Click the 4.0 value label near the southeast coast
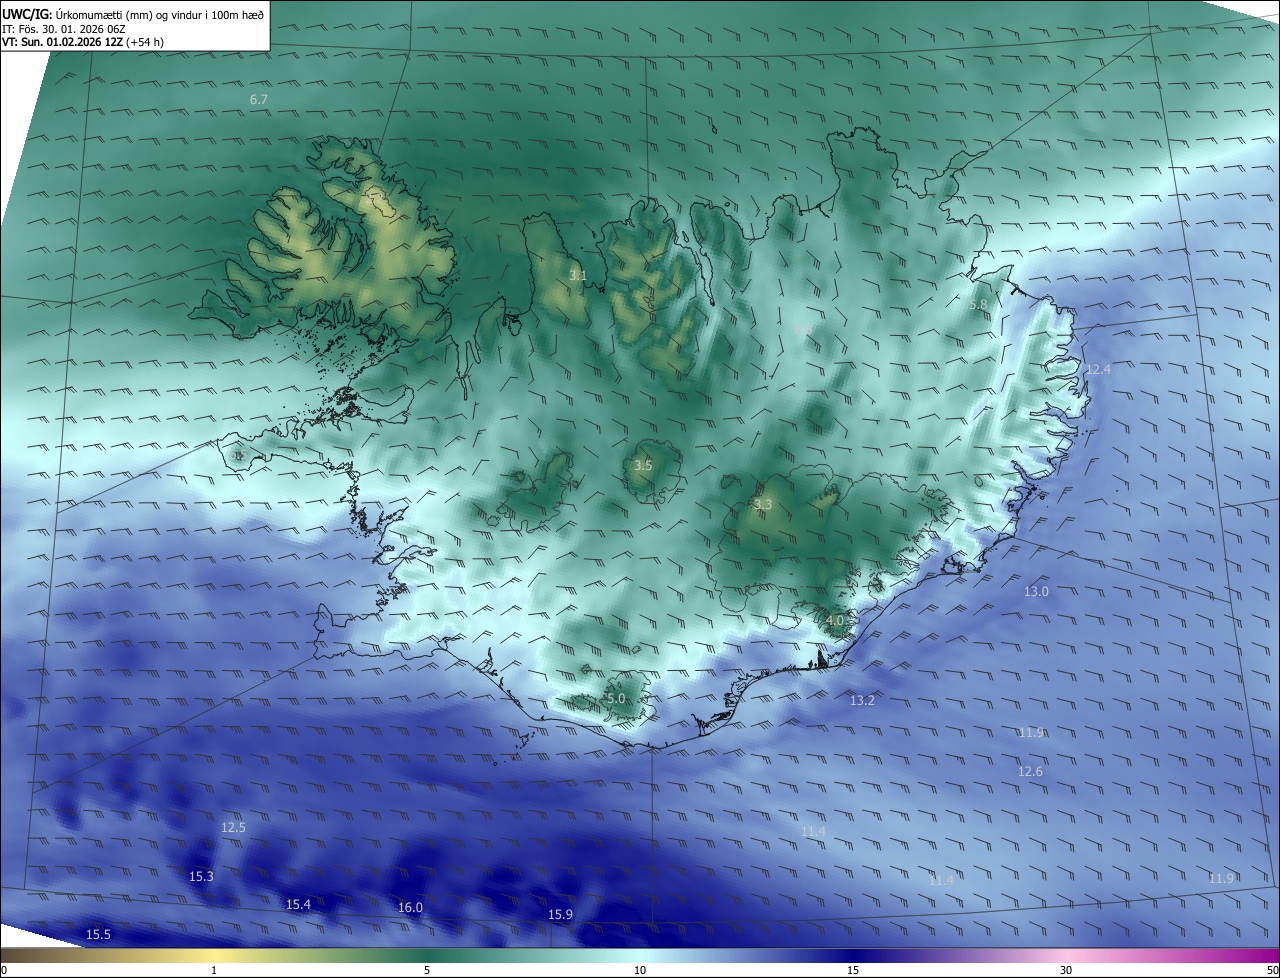Viewport: 1280px width, 978px height. point(835,621)
